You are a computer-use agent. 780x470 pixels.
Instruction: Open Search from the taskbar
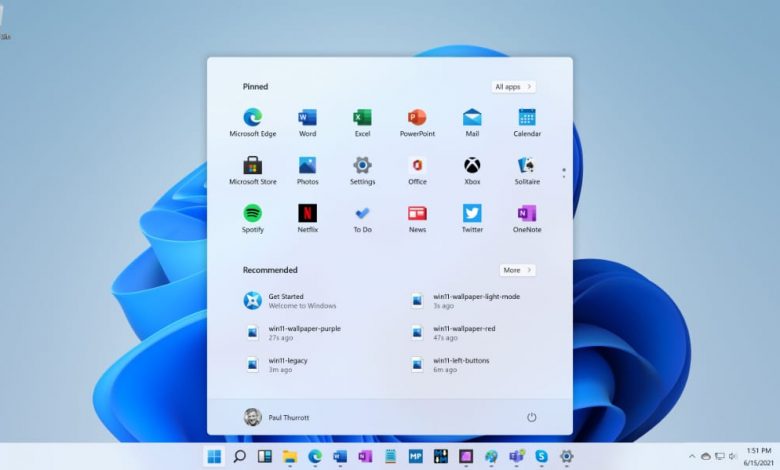(x=240, y=456)
